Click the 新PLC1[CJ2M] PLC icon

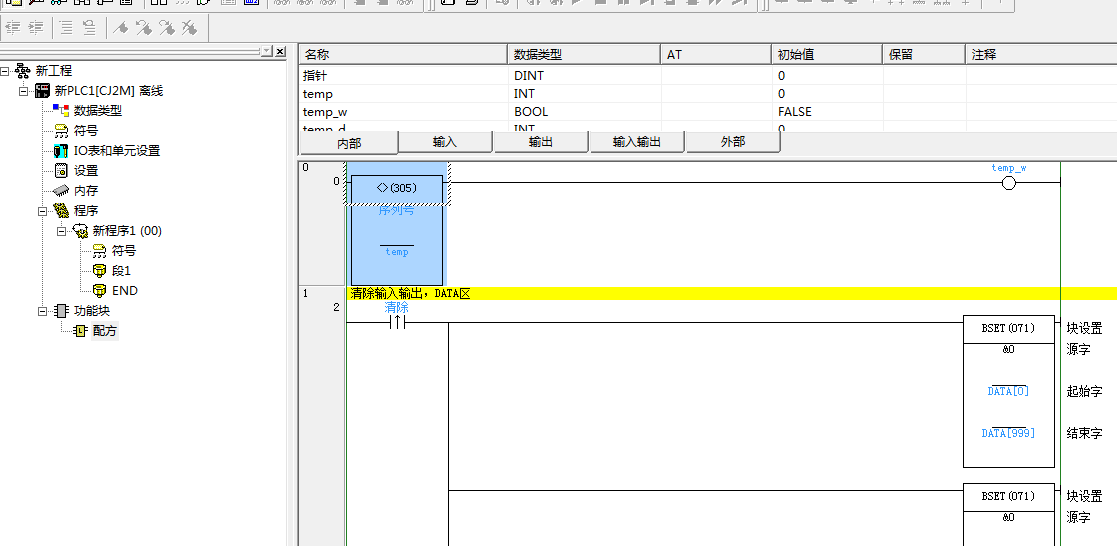42,90
